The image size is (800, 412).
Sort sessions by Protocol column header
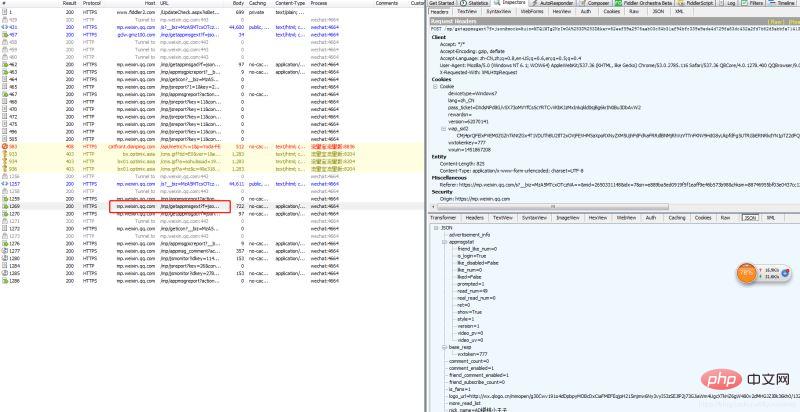point(92,3)
